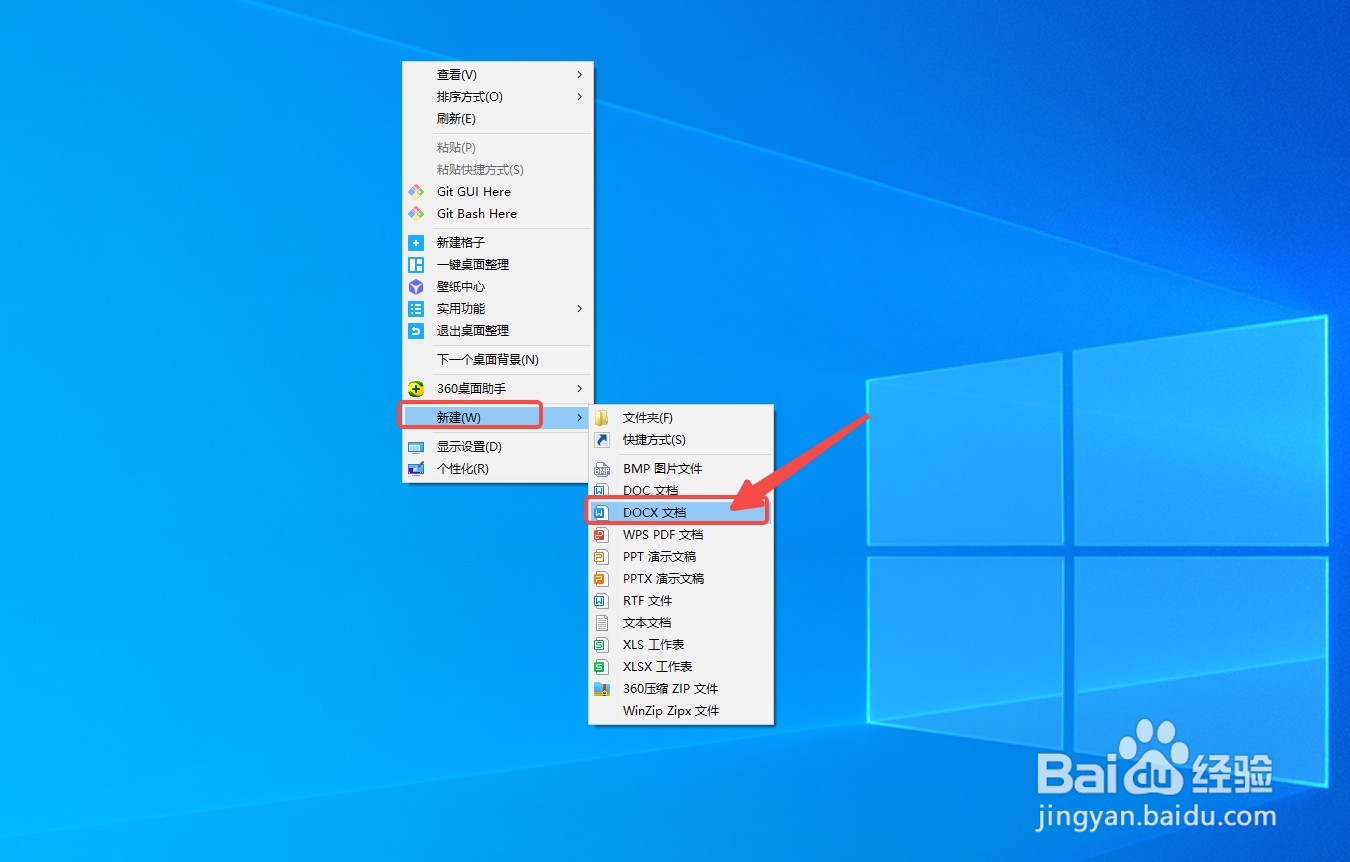Click the PPTX 演示文稿 icon
The height and width of the screenshot is (862, 1350).
click(601, 579)
